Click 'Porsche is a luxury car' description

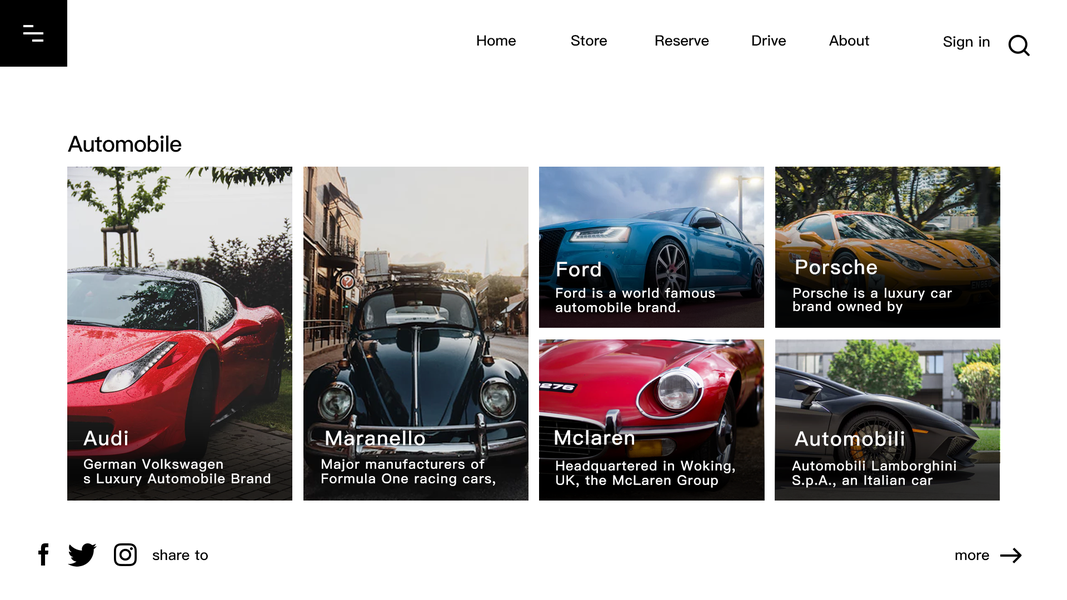(x=872, y=299)
